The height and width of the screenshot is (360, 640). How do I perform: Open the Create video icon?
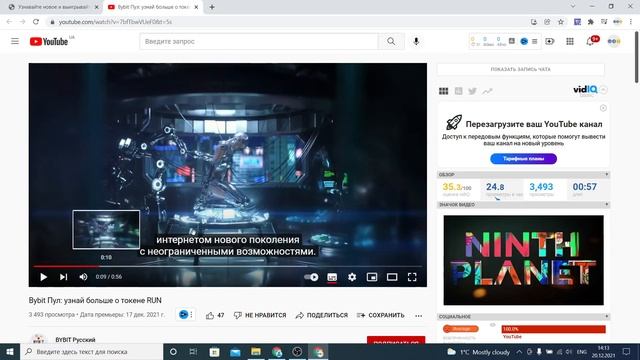click(x=550, y=41)
